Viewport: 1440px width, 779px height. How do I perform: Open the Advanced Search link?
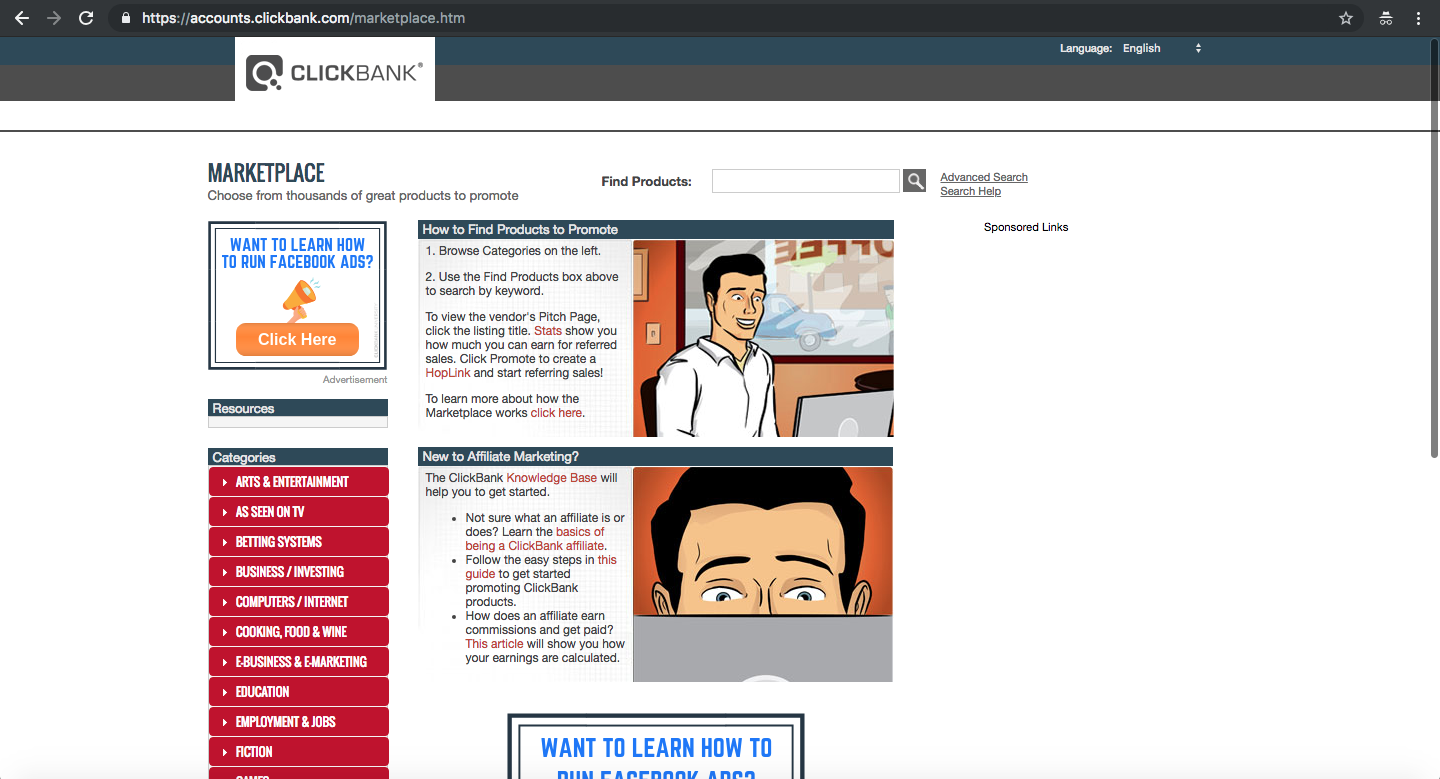[984, 177]
